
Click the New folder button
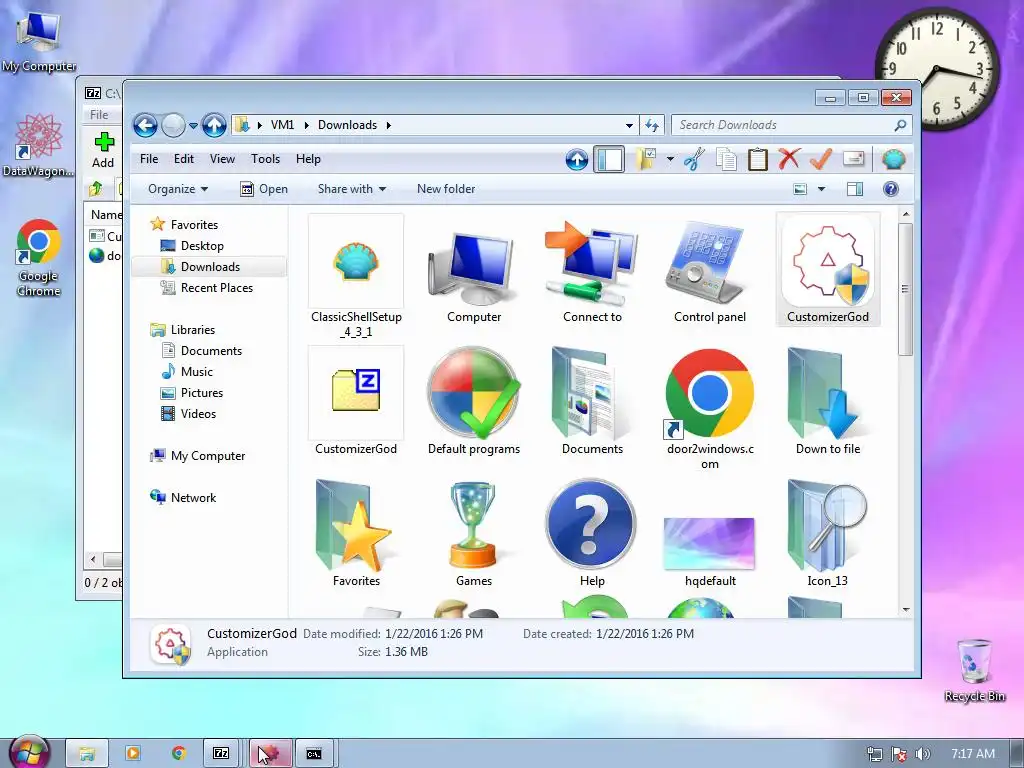(446, 189)
